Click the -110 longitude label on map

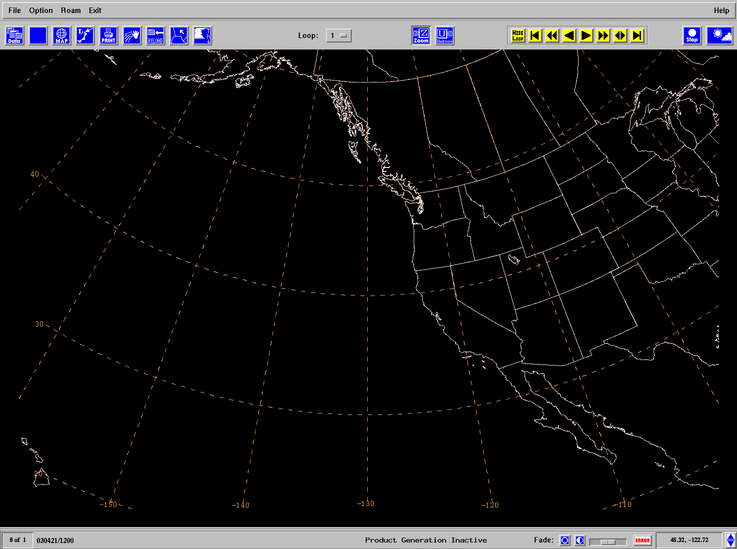pos(623,504)
